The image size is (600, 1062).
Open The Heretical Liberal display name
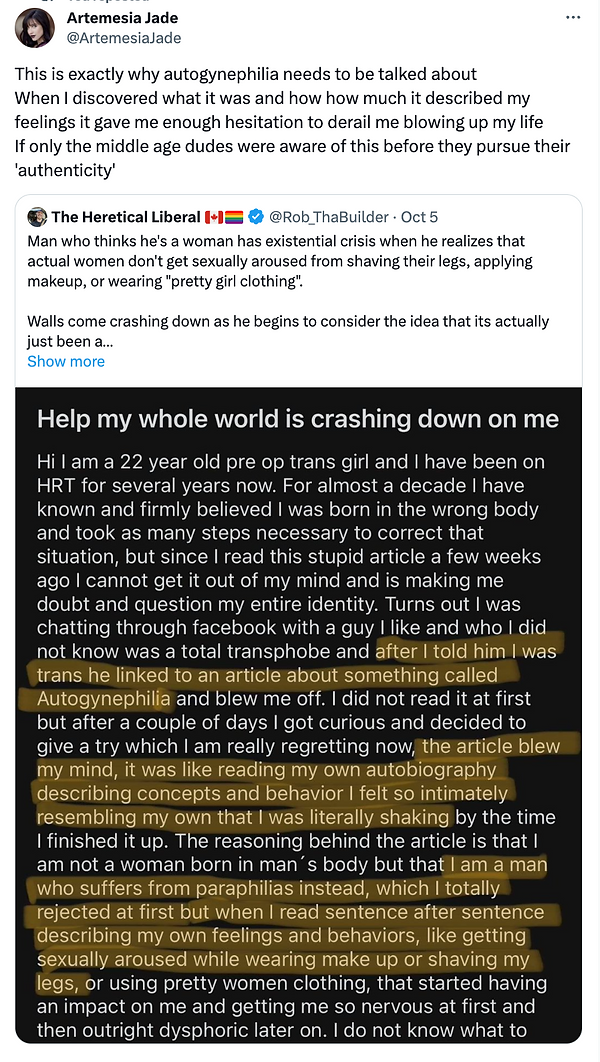pos(125,217)
